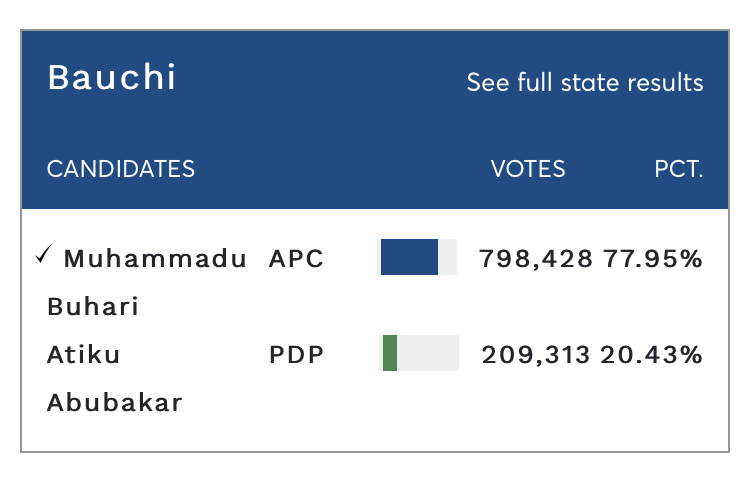Click the Abubakar surname text

point(115,402)
